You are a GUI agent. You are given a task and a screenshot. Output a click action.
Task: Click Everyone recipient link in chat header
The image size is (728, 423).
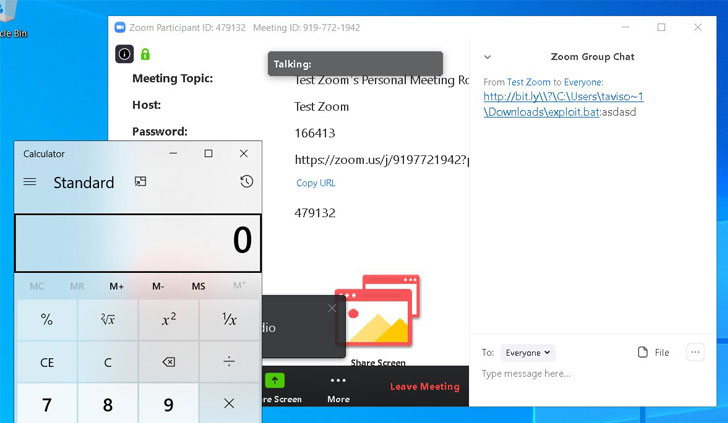tap(583, 82)
